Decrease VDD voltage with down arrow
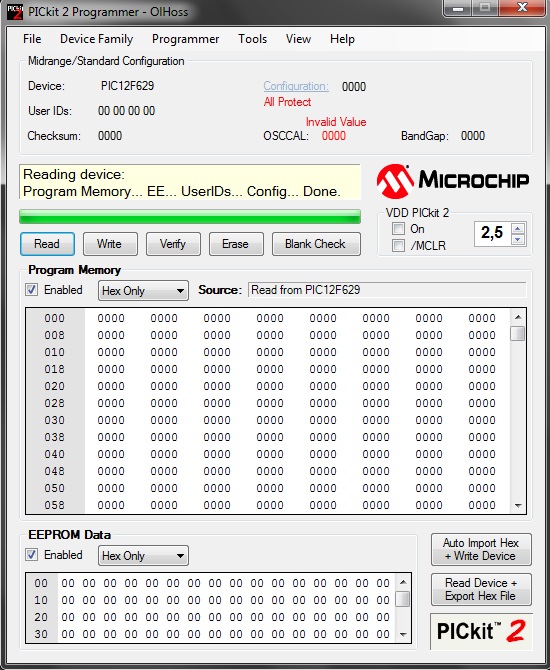Image resolution: width=550 pixels, height=670 pixels. click(x=518, y=239)
